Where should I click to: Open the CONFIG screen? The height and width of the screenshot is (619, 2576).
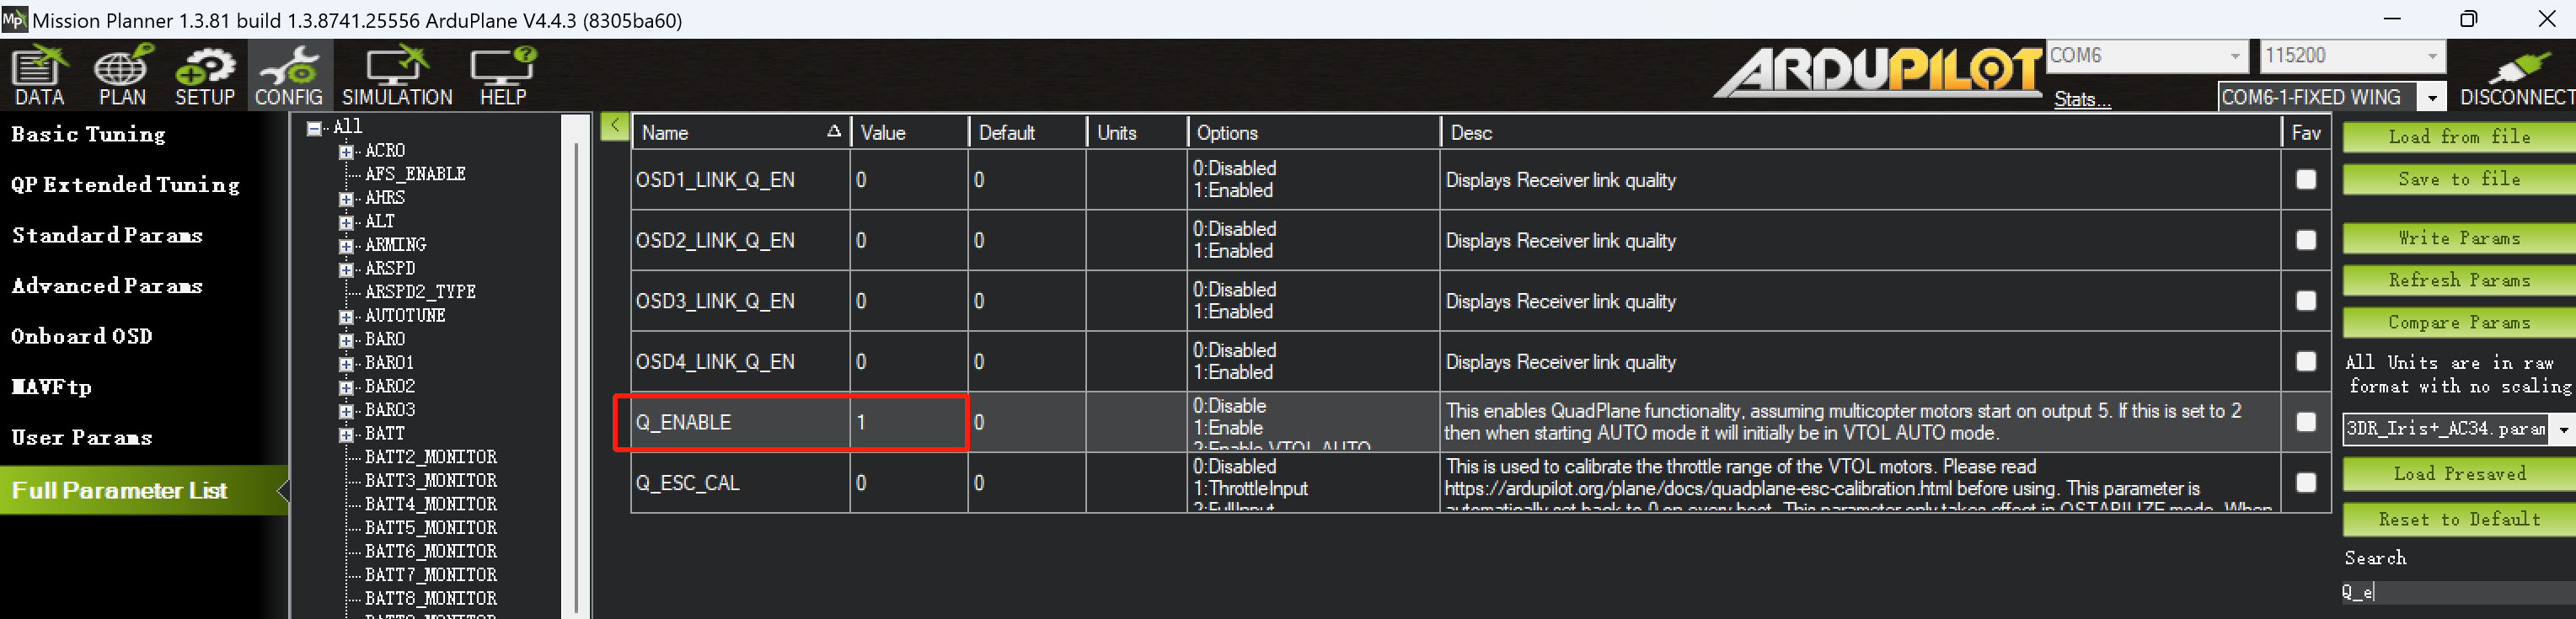pos(288,76)
